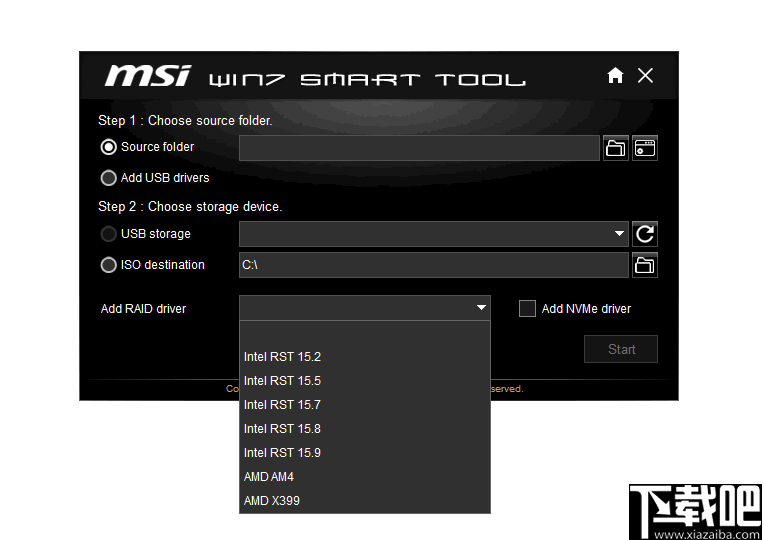This screenshot has width=764, height=540.
Task: Open the USB storage dropdown list
Action: pos(619,234)
